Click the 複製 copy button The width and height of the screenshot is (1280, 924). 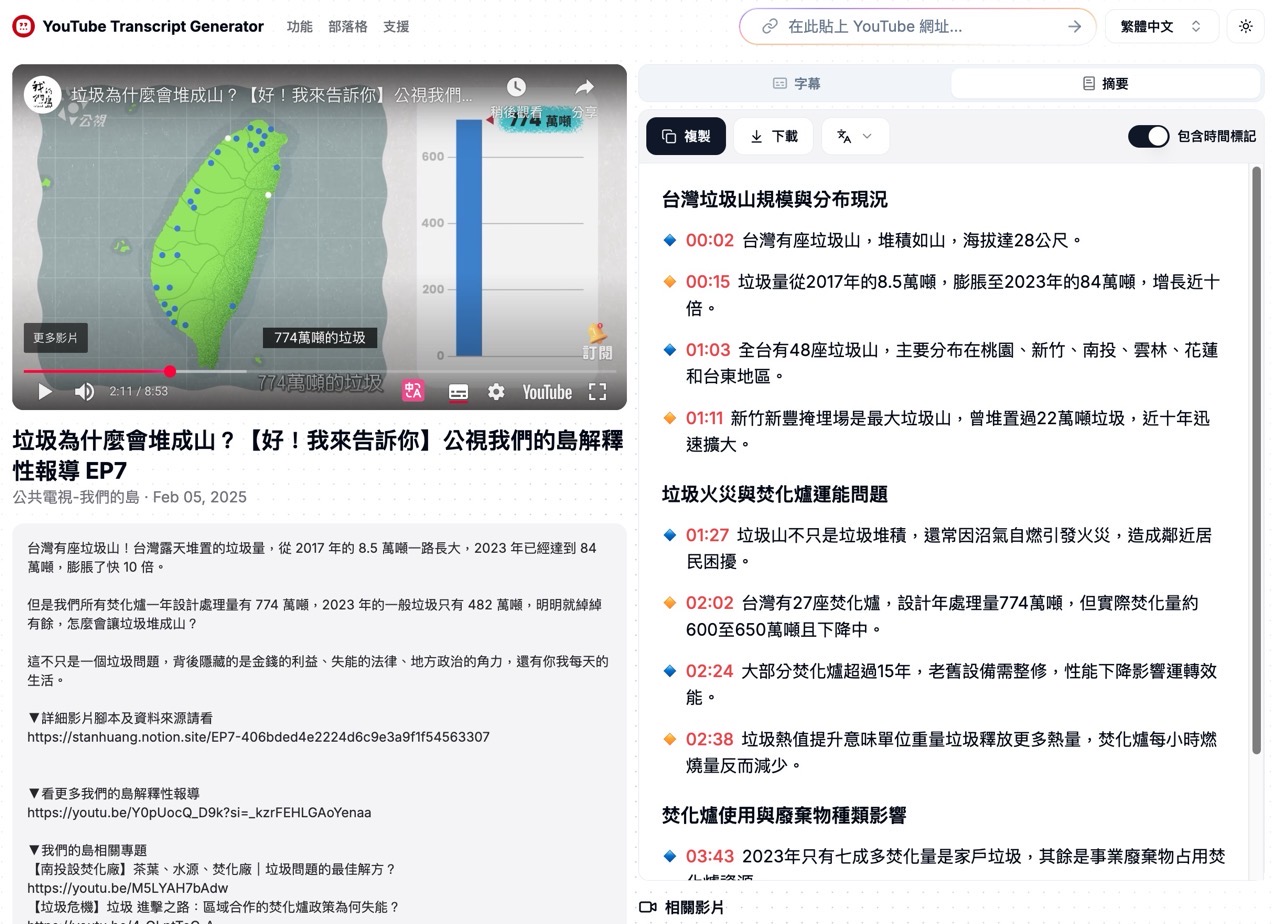click(x=686, y=136)
